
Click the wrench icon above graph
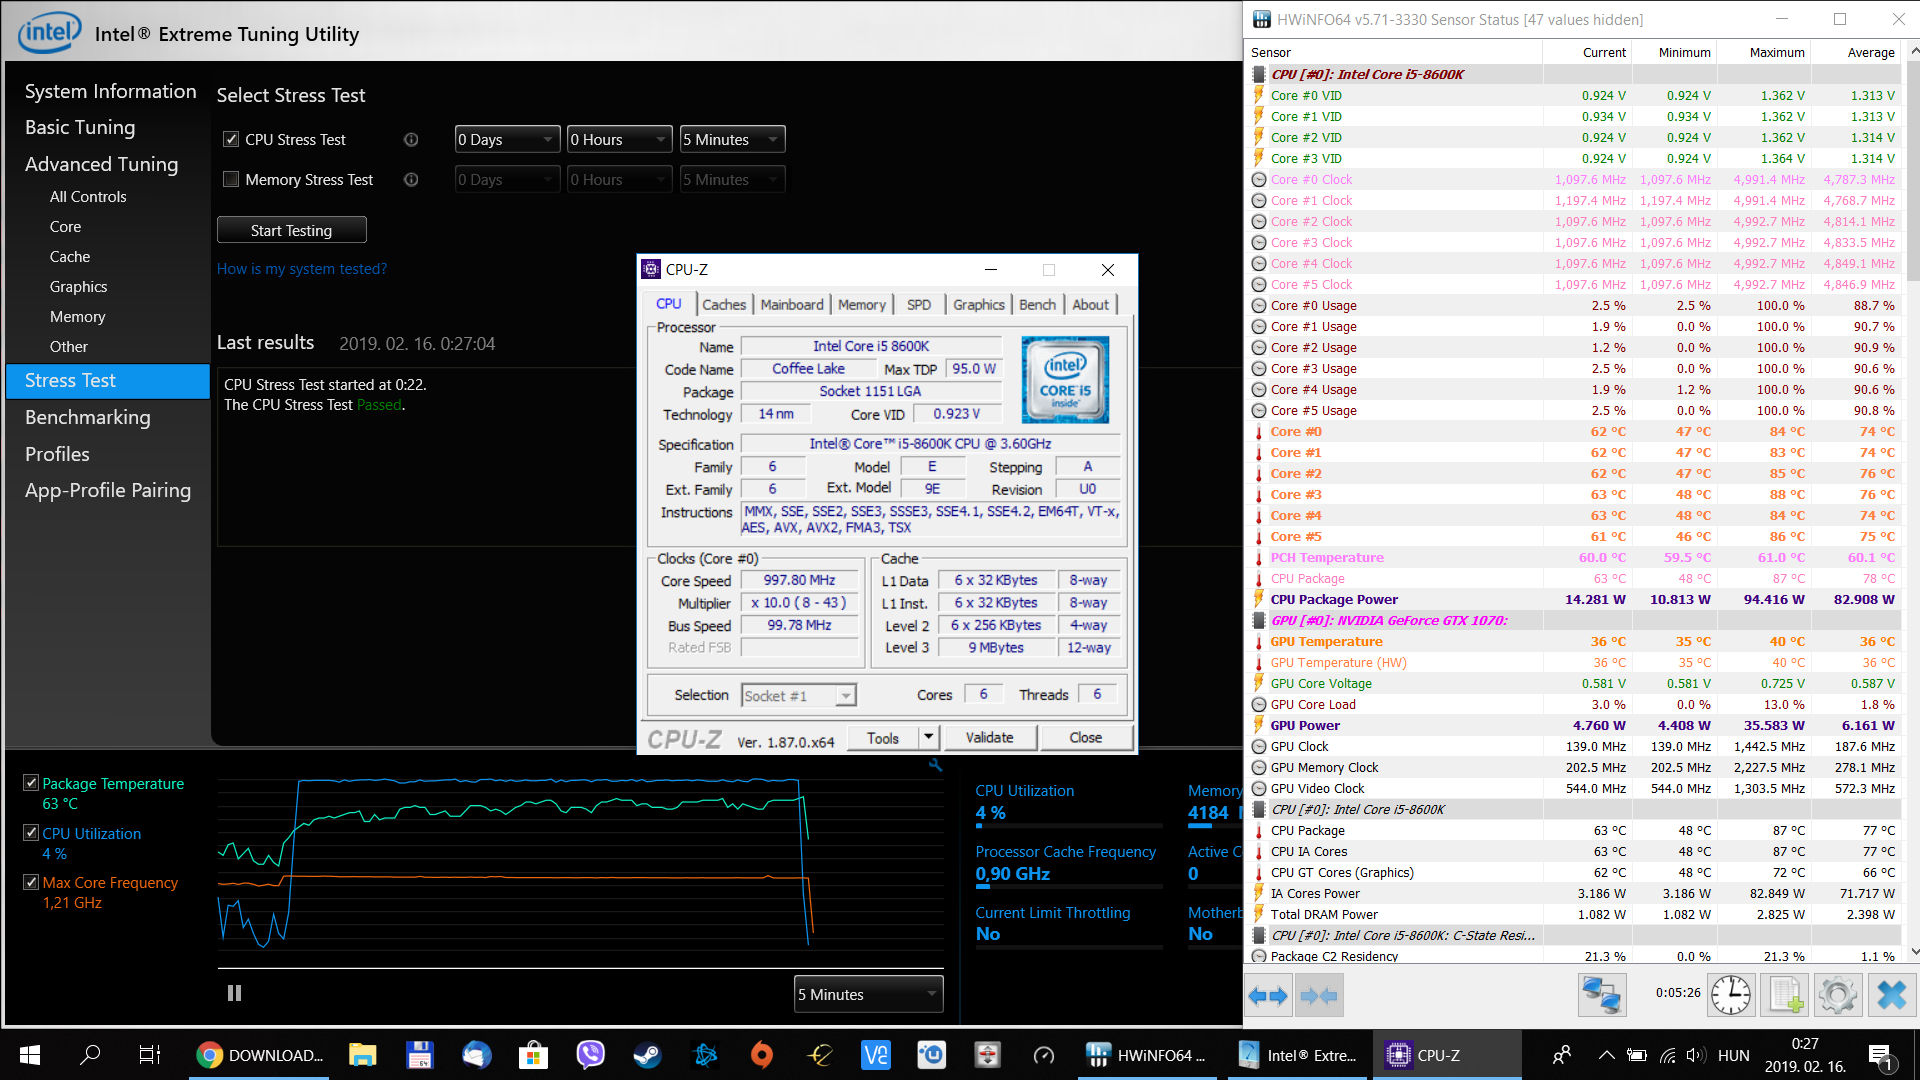935,765
